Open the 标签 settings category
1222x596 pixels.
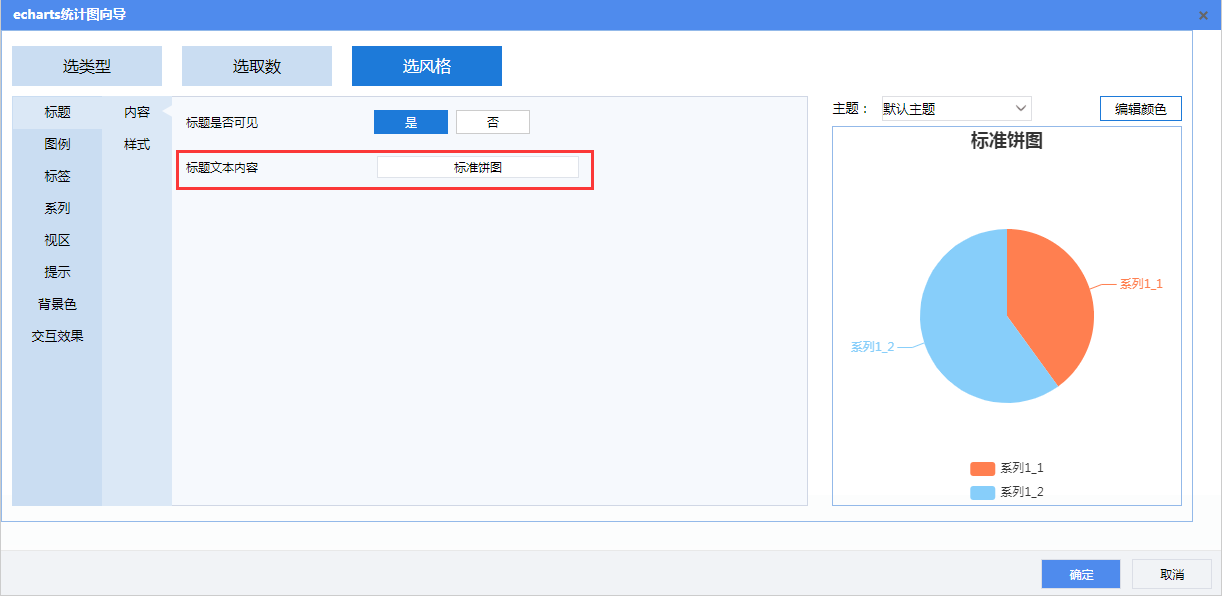tap(57, 176)
